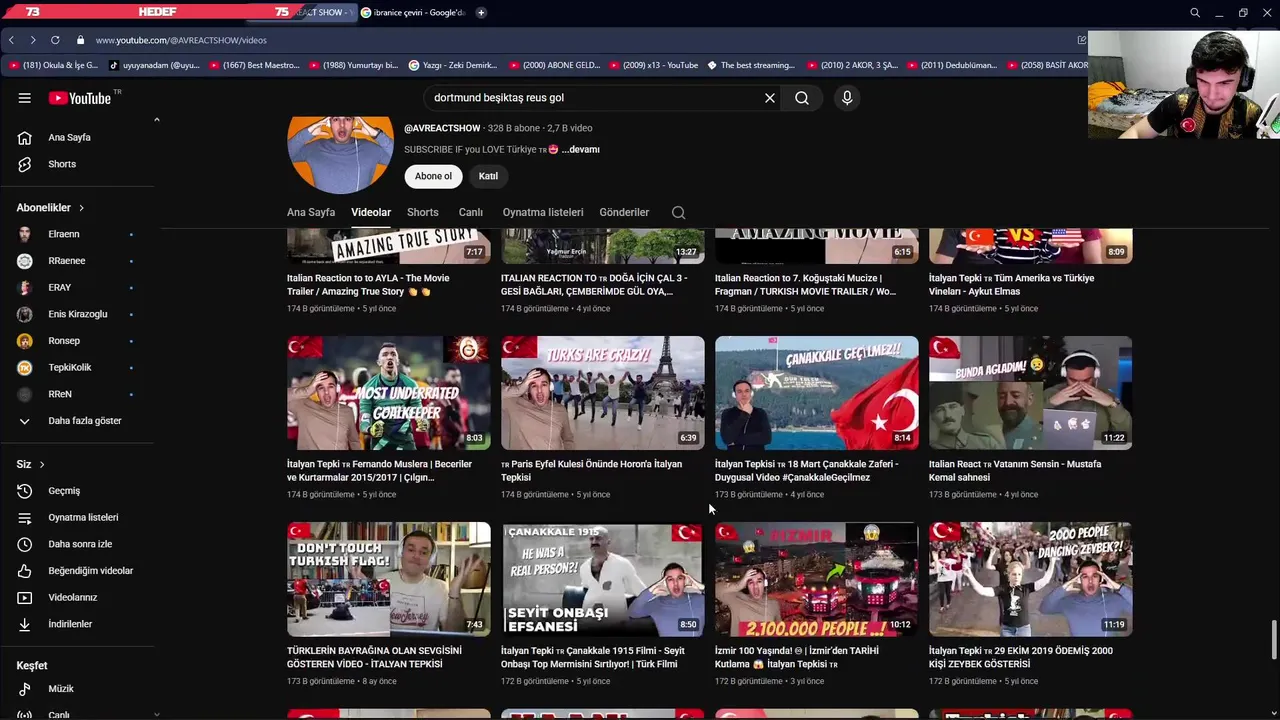Switch to channel Oynatma listeleri tab
This screenshot has width=1280, height=720.
pos(543,212)
